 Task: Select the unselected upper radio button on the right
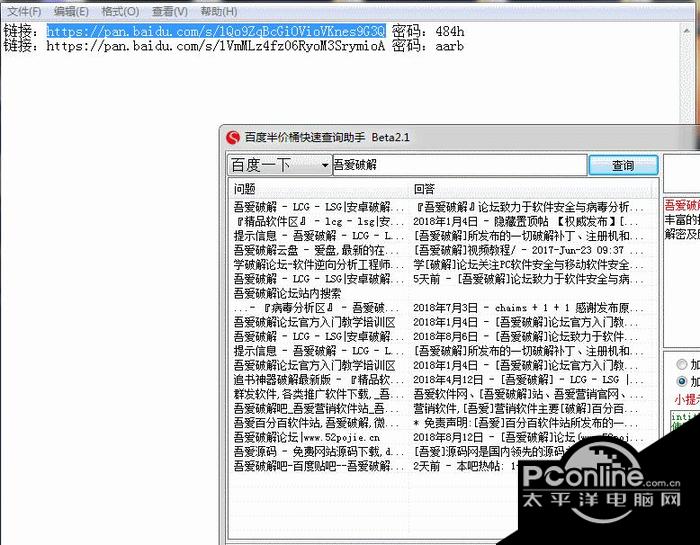pos(681,364)
